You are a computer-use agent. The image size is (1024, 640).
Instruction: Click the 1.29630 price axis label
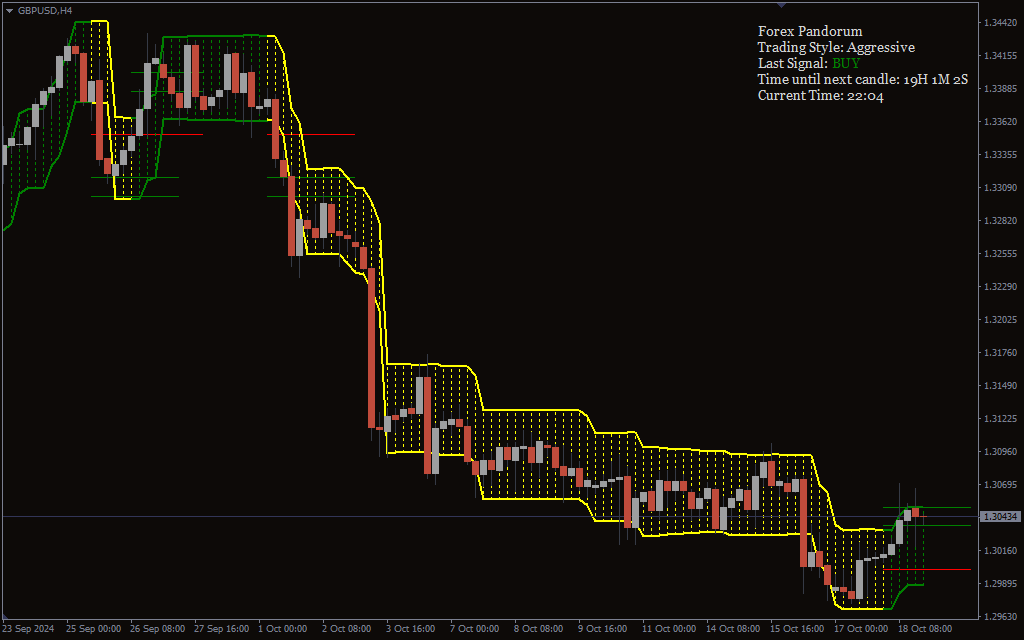pos(1000,616)
